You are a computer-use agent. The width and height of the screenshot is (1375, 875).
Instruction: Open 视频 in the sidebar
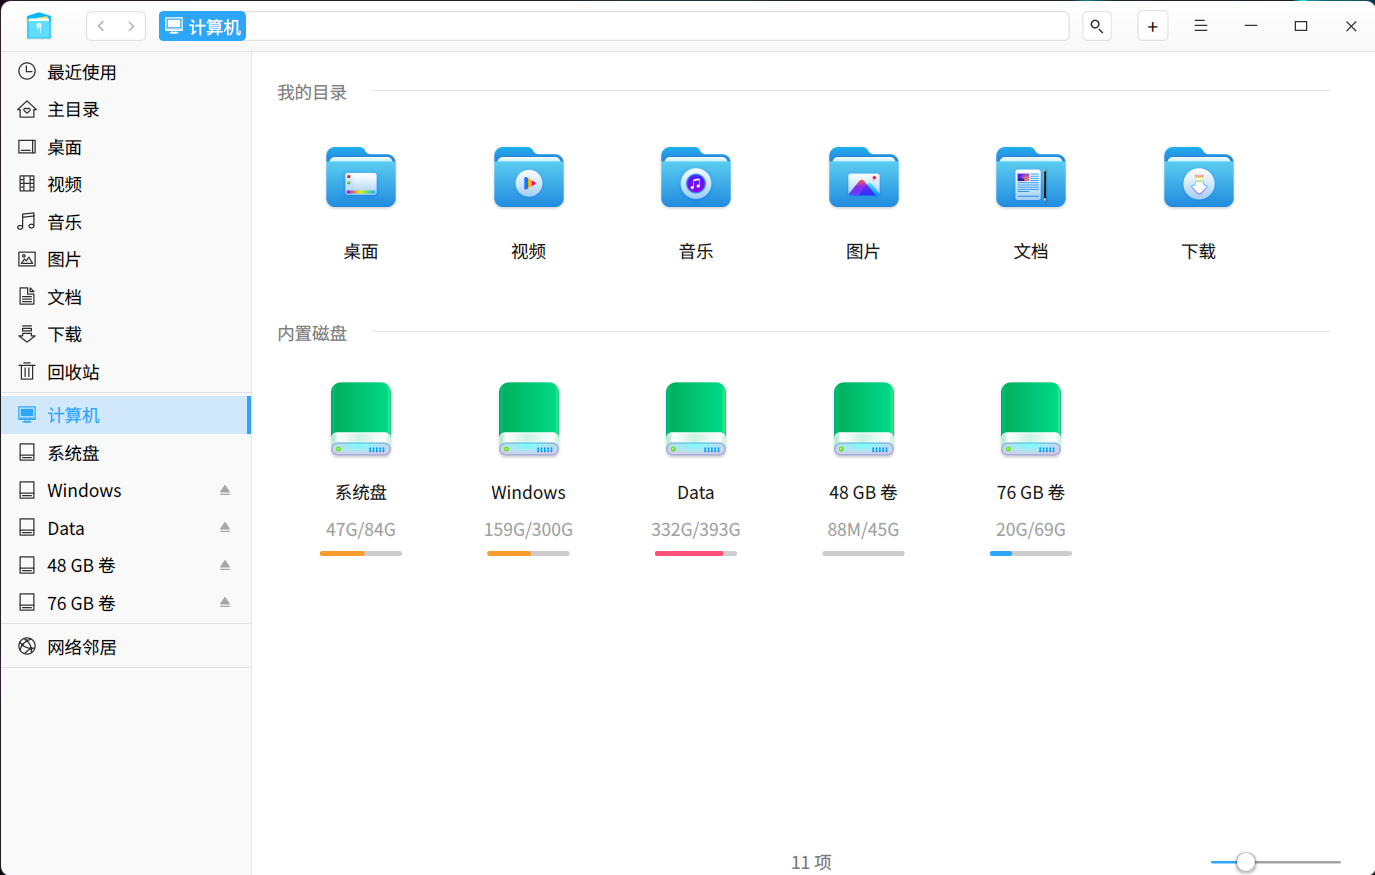pos(125,184)
